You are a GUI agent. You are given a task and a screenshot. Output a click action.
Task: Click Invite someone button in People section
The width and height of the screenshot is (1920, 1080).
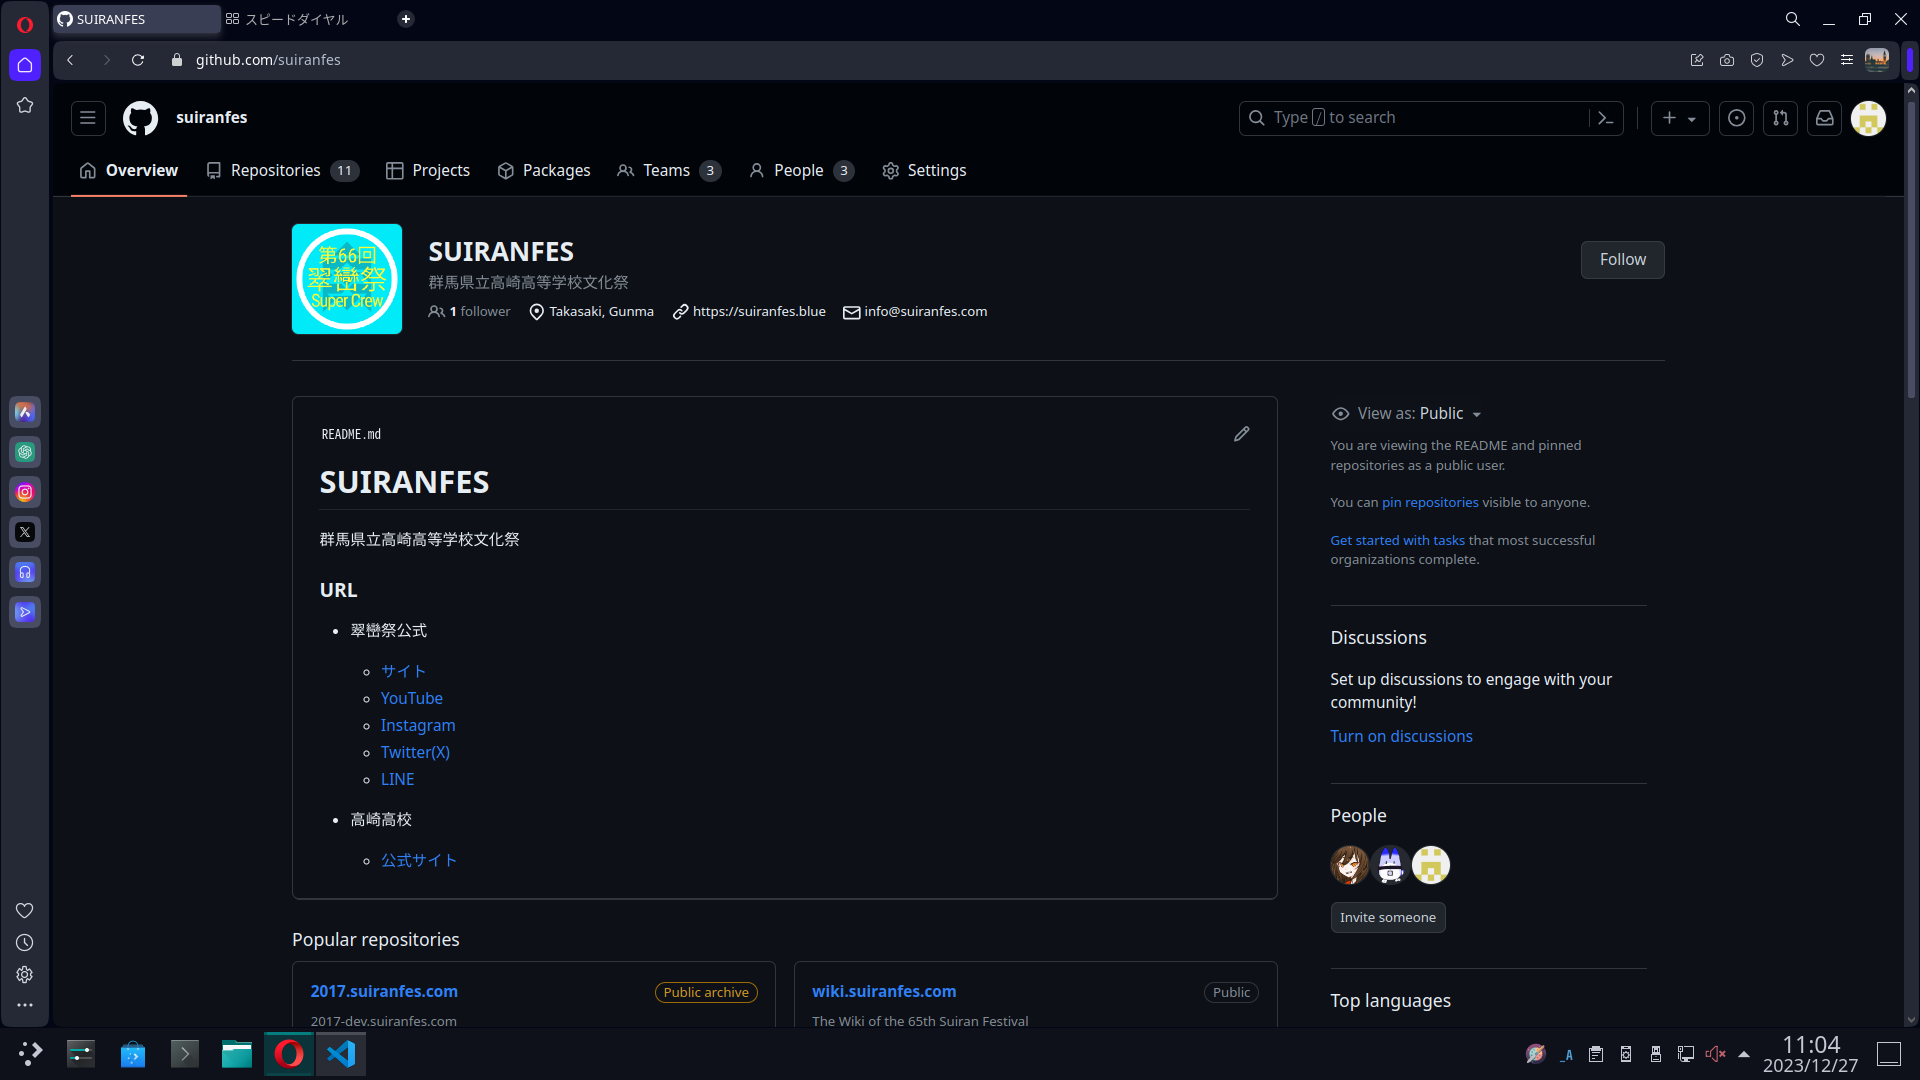(x=1387, y=916)
